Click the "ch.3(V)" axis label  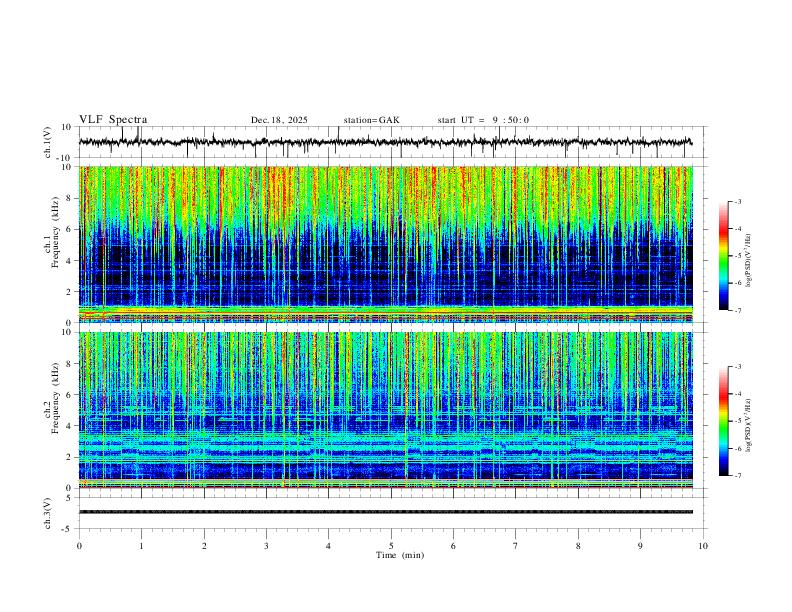[x=48, y=514]
